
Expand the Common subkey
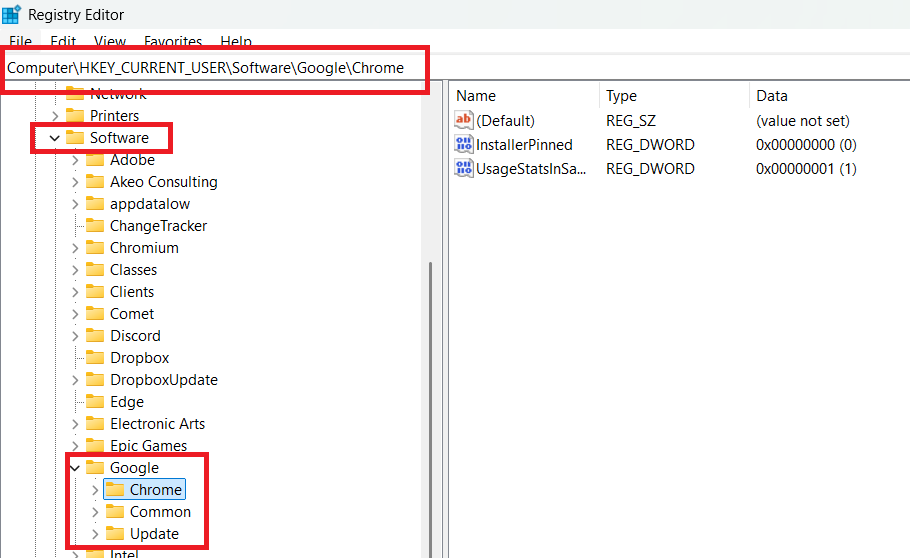(x=95, y=512)
